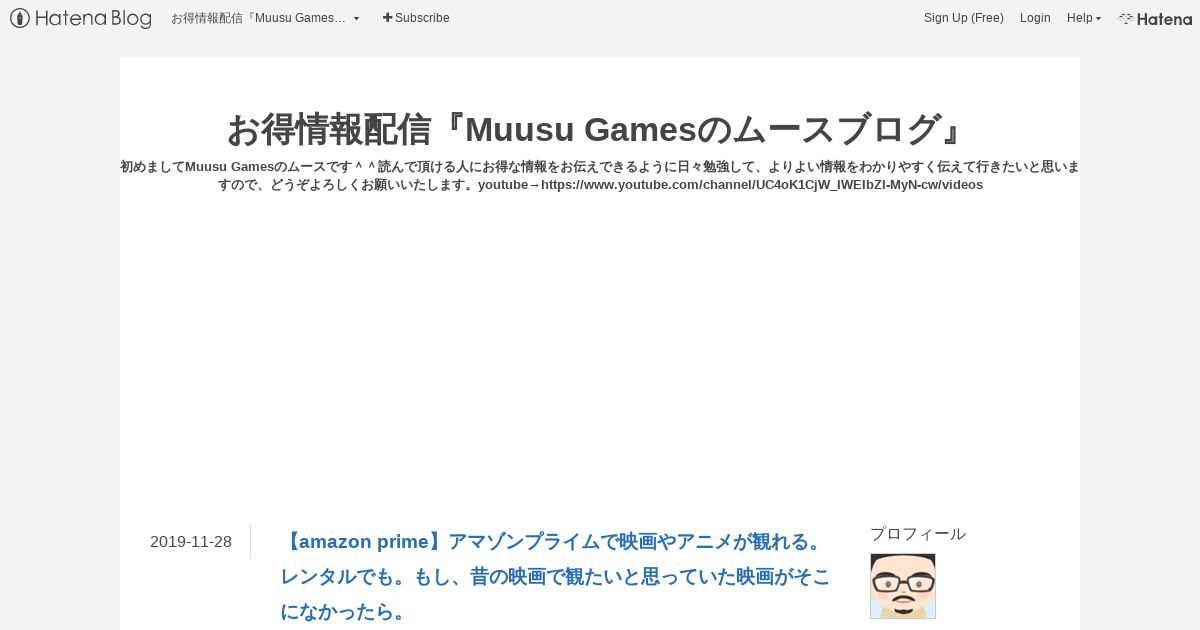Open the blog main title heading
The image size is (1200, 630).
tap(599, 129)
